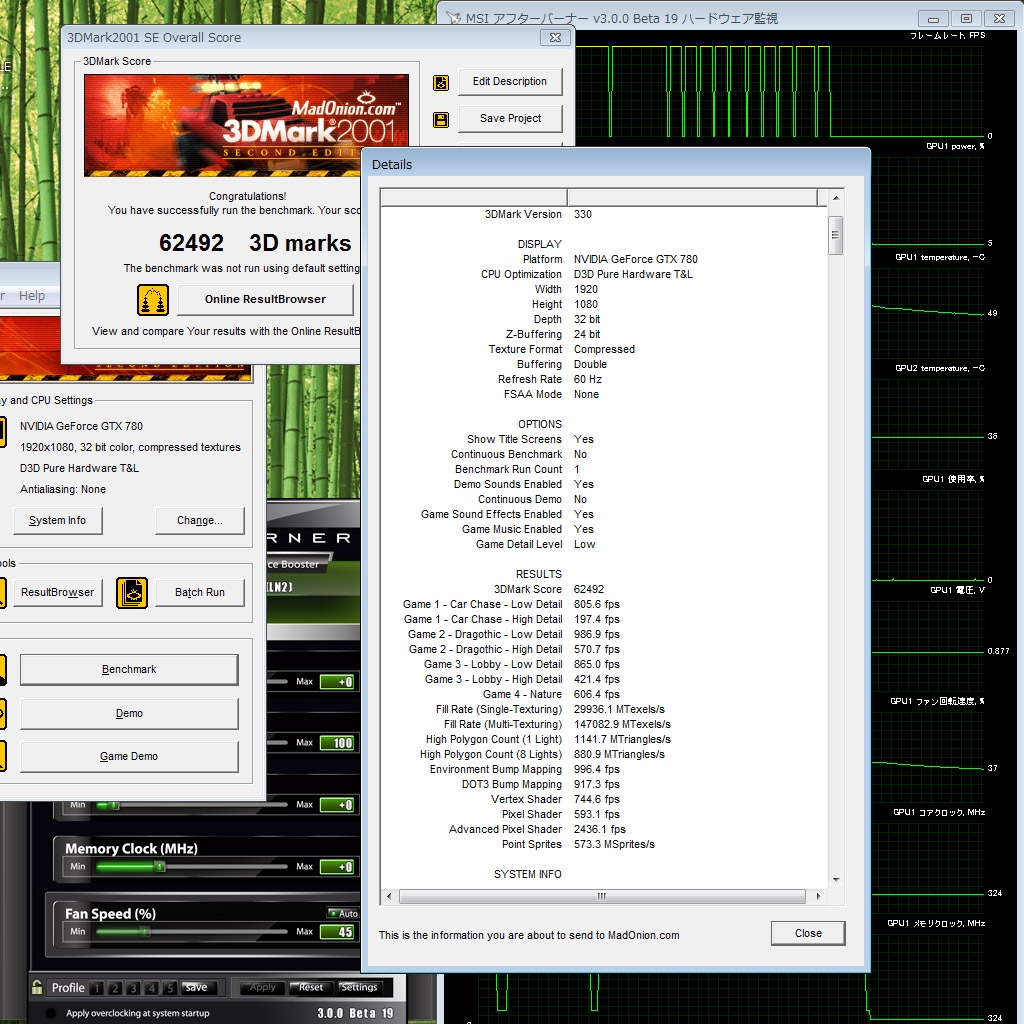The image size is (1024, 1024).
Task: Open Afterburner Settings
Action: pos(359,987)
